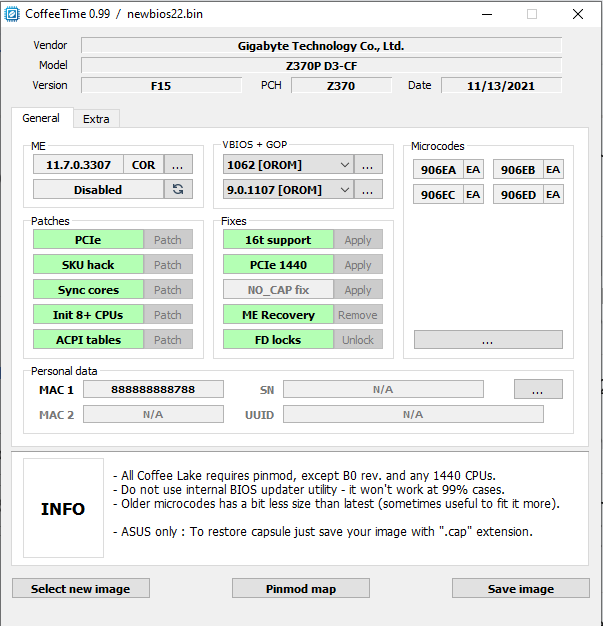Toggle the ME Disabled state button

point(98,189)
